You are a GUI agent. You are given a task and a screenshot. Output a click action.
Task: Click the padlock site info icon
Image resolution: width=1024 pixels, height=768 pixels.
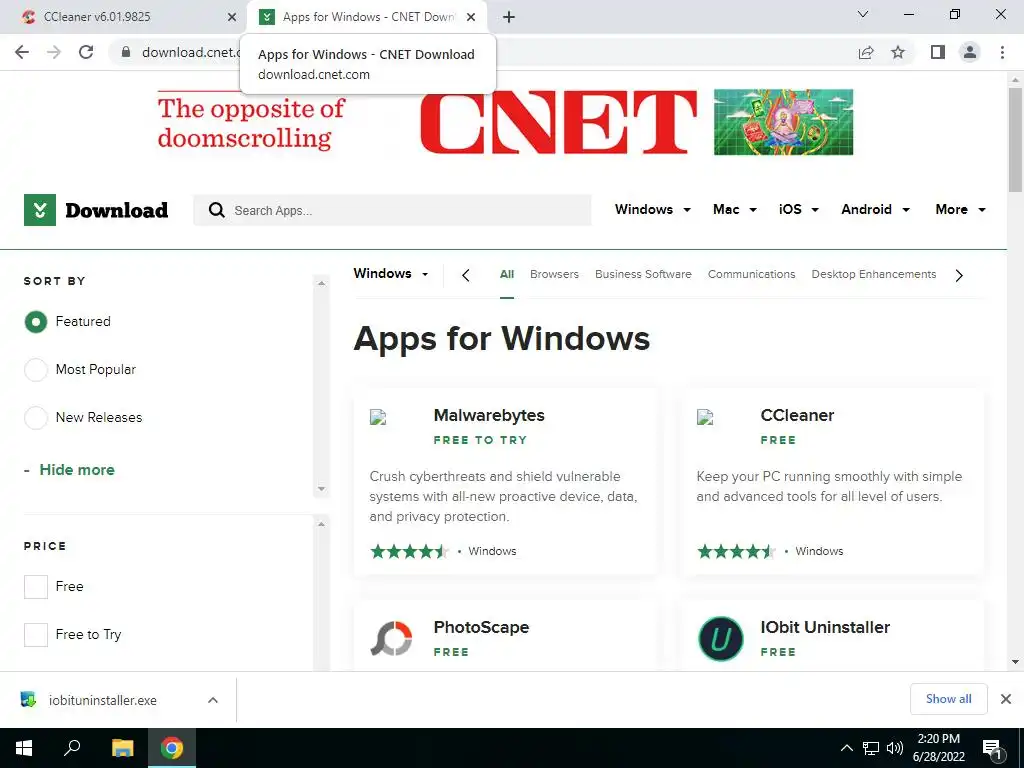tap(126, 52)
